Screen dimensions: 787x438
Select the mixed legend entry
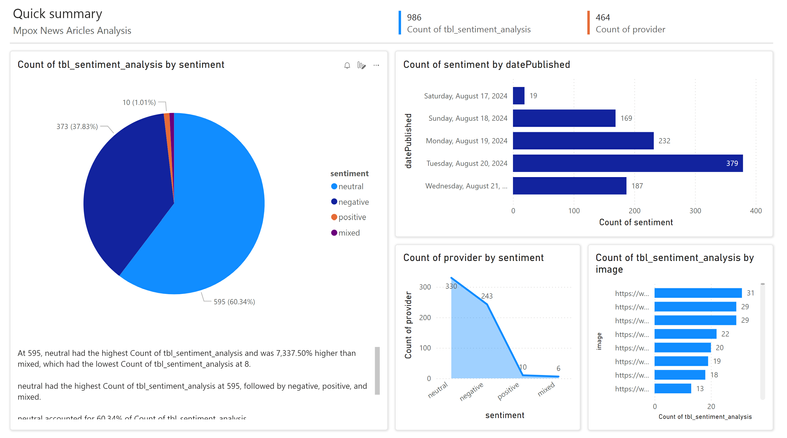click(345, 233)
